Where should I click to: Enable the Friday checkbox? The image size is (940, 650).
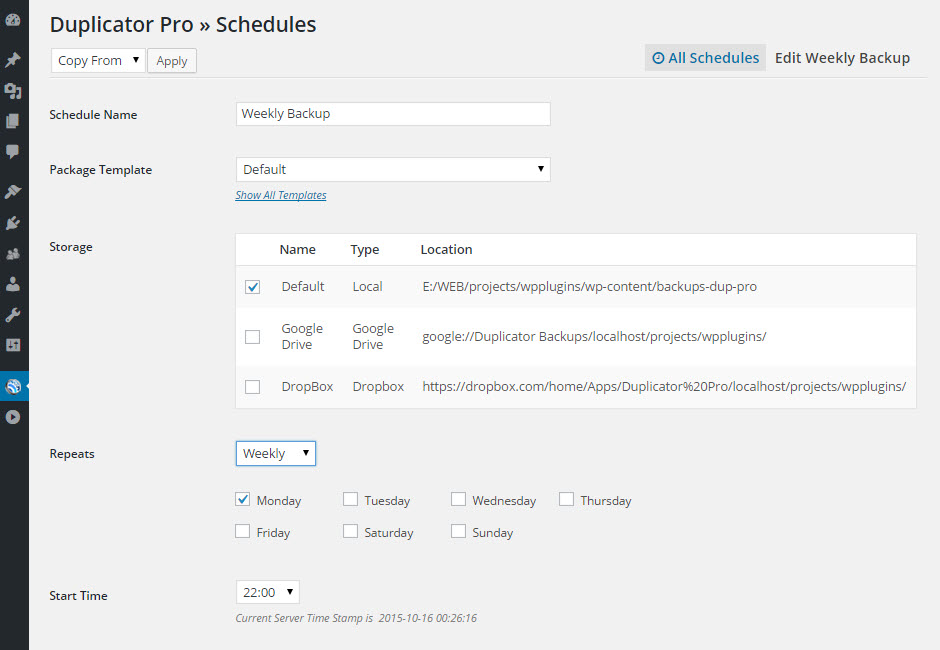point(242,531)
